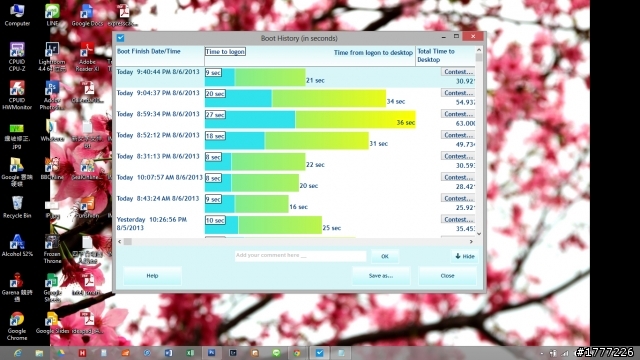Screen dimensions: 640x360
Task: Switch to Lightroom in taskbar
Action: pos(233,353)
